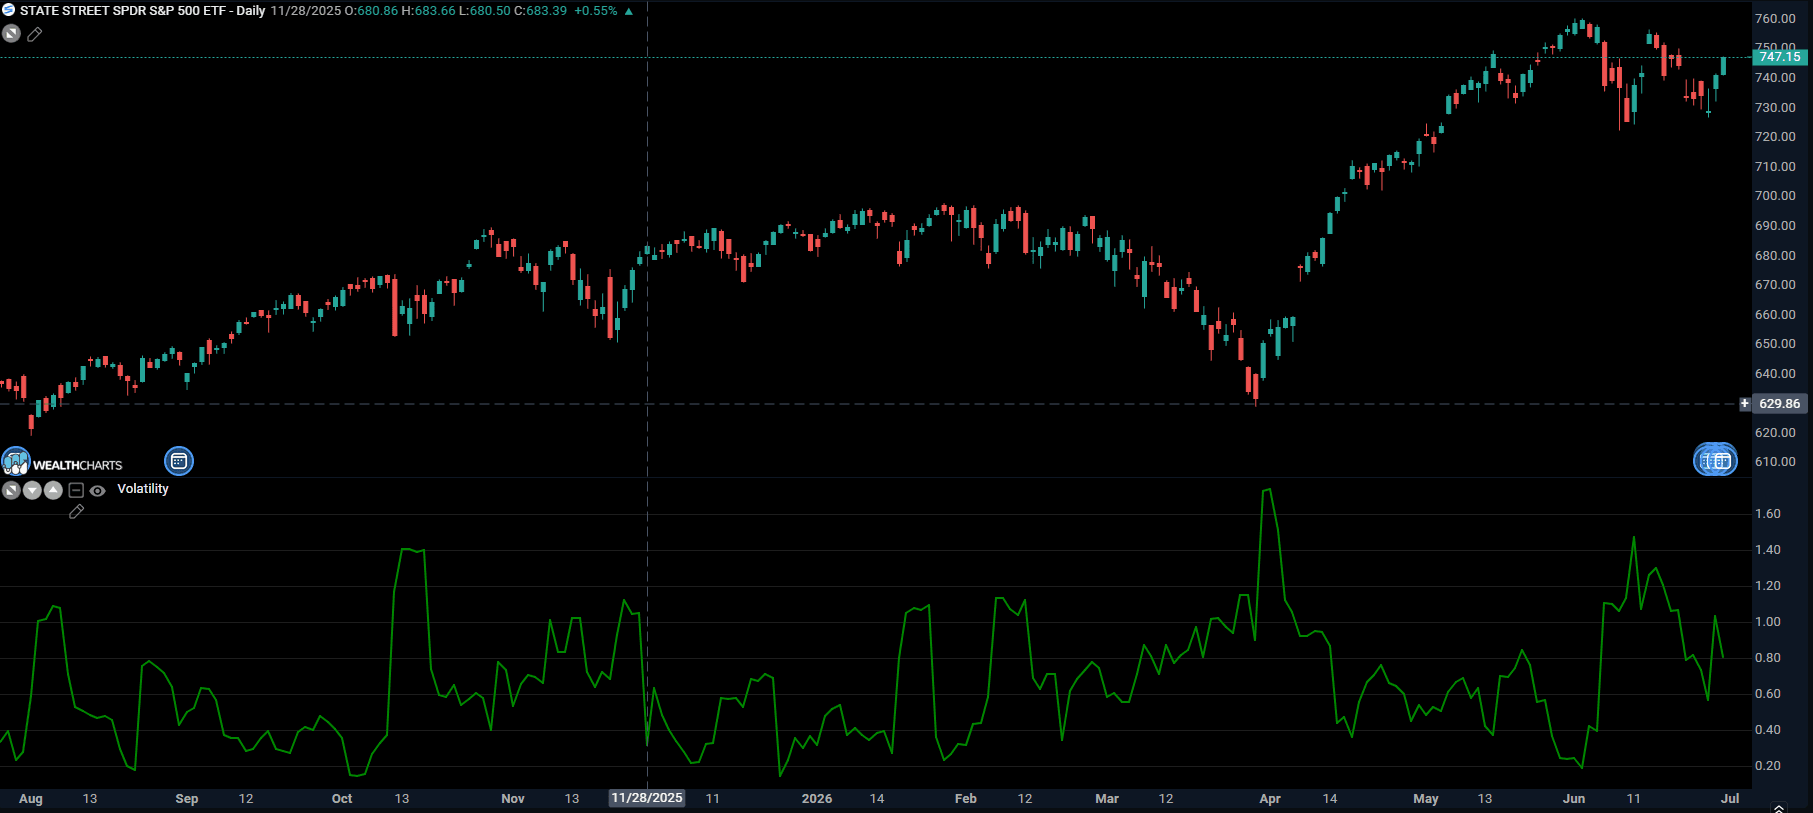
Task: Click the Mar label on time axis
Action: 1107,799
